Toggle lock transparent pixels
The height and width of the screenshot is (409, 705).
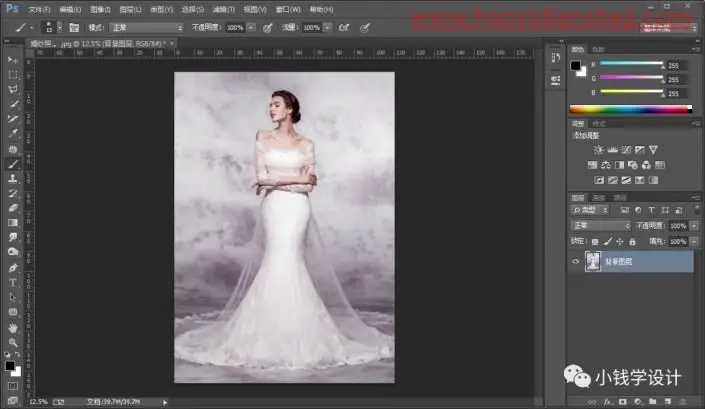pyautogui.click(x=595, y=242)
